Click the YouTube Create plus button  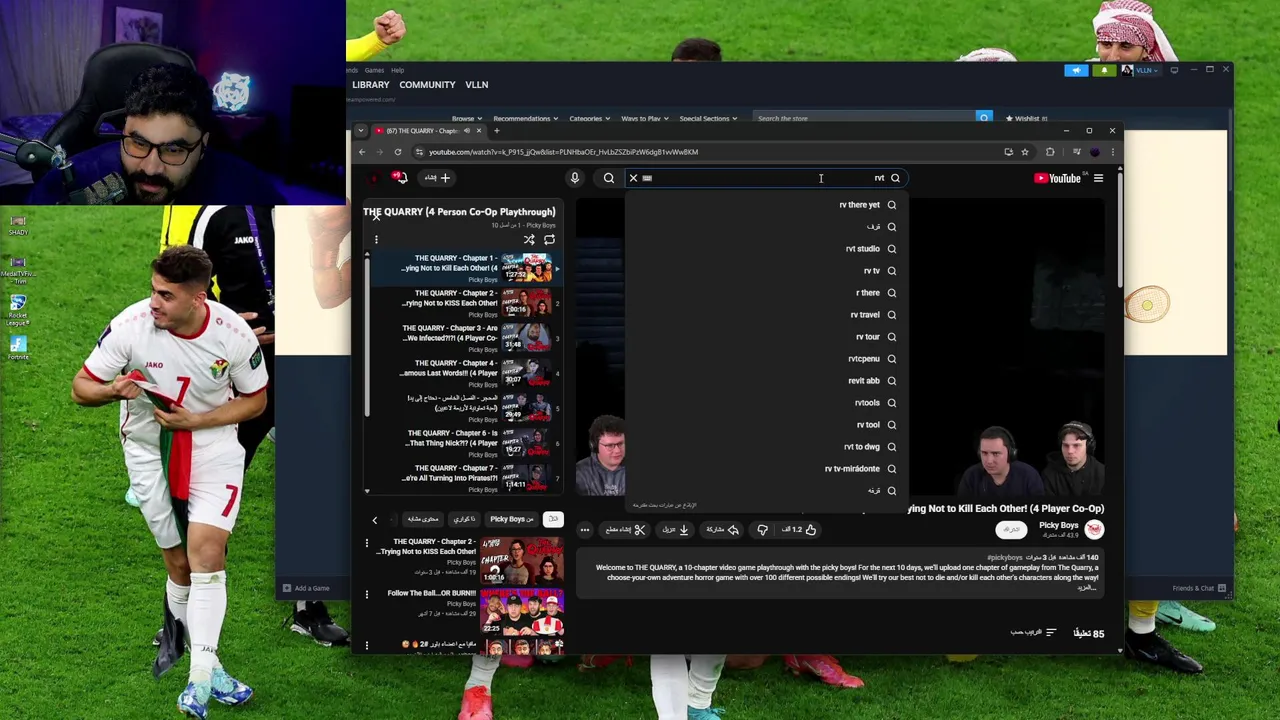437,178
